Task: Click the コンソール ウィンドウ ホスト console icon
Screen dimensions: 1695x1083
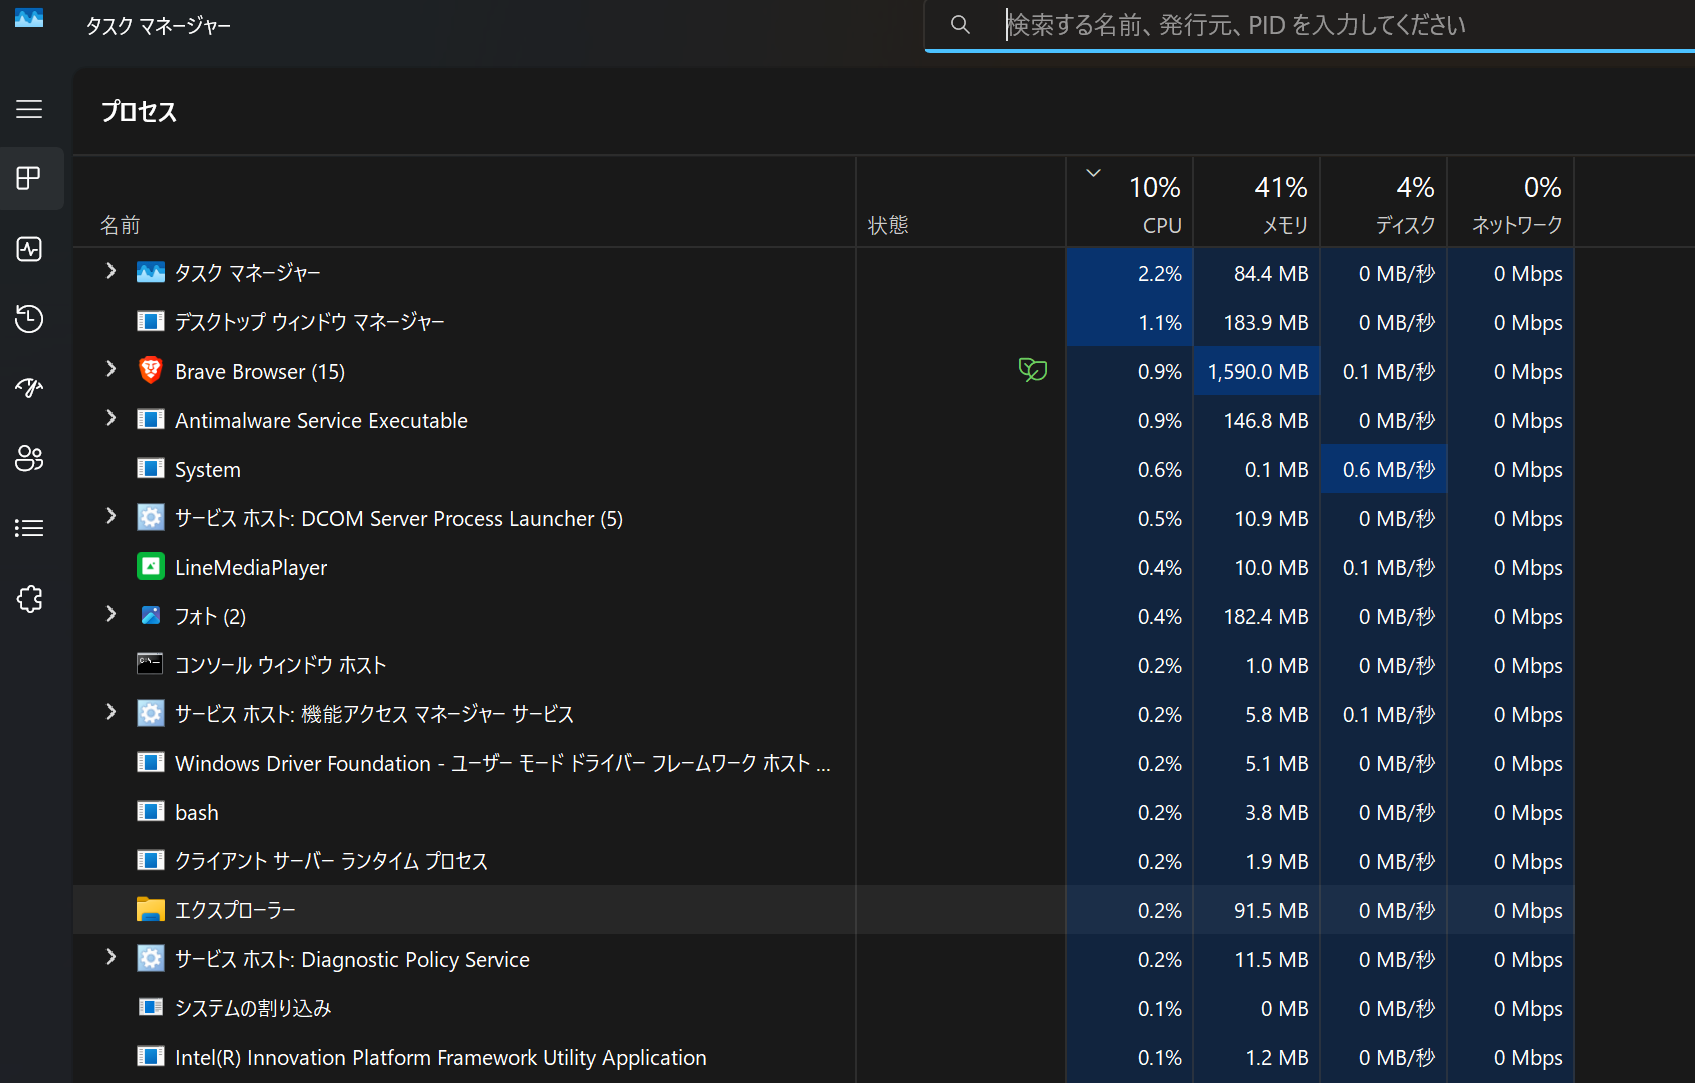Action: (x=151, y=664)
